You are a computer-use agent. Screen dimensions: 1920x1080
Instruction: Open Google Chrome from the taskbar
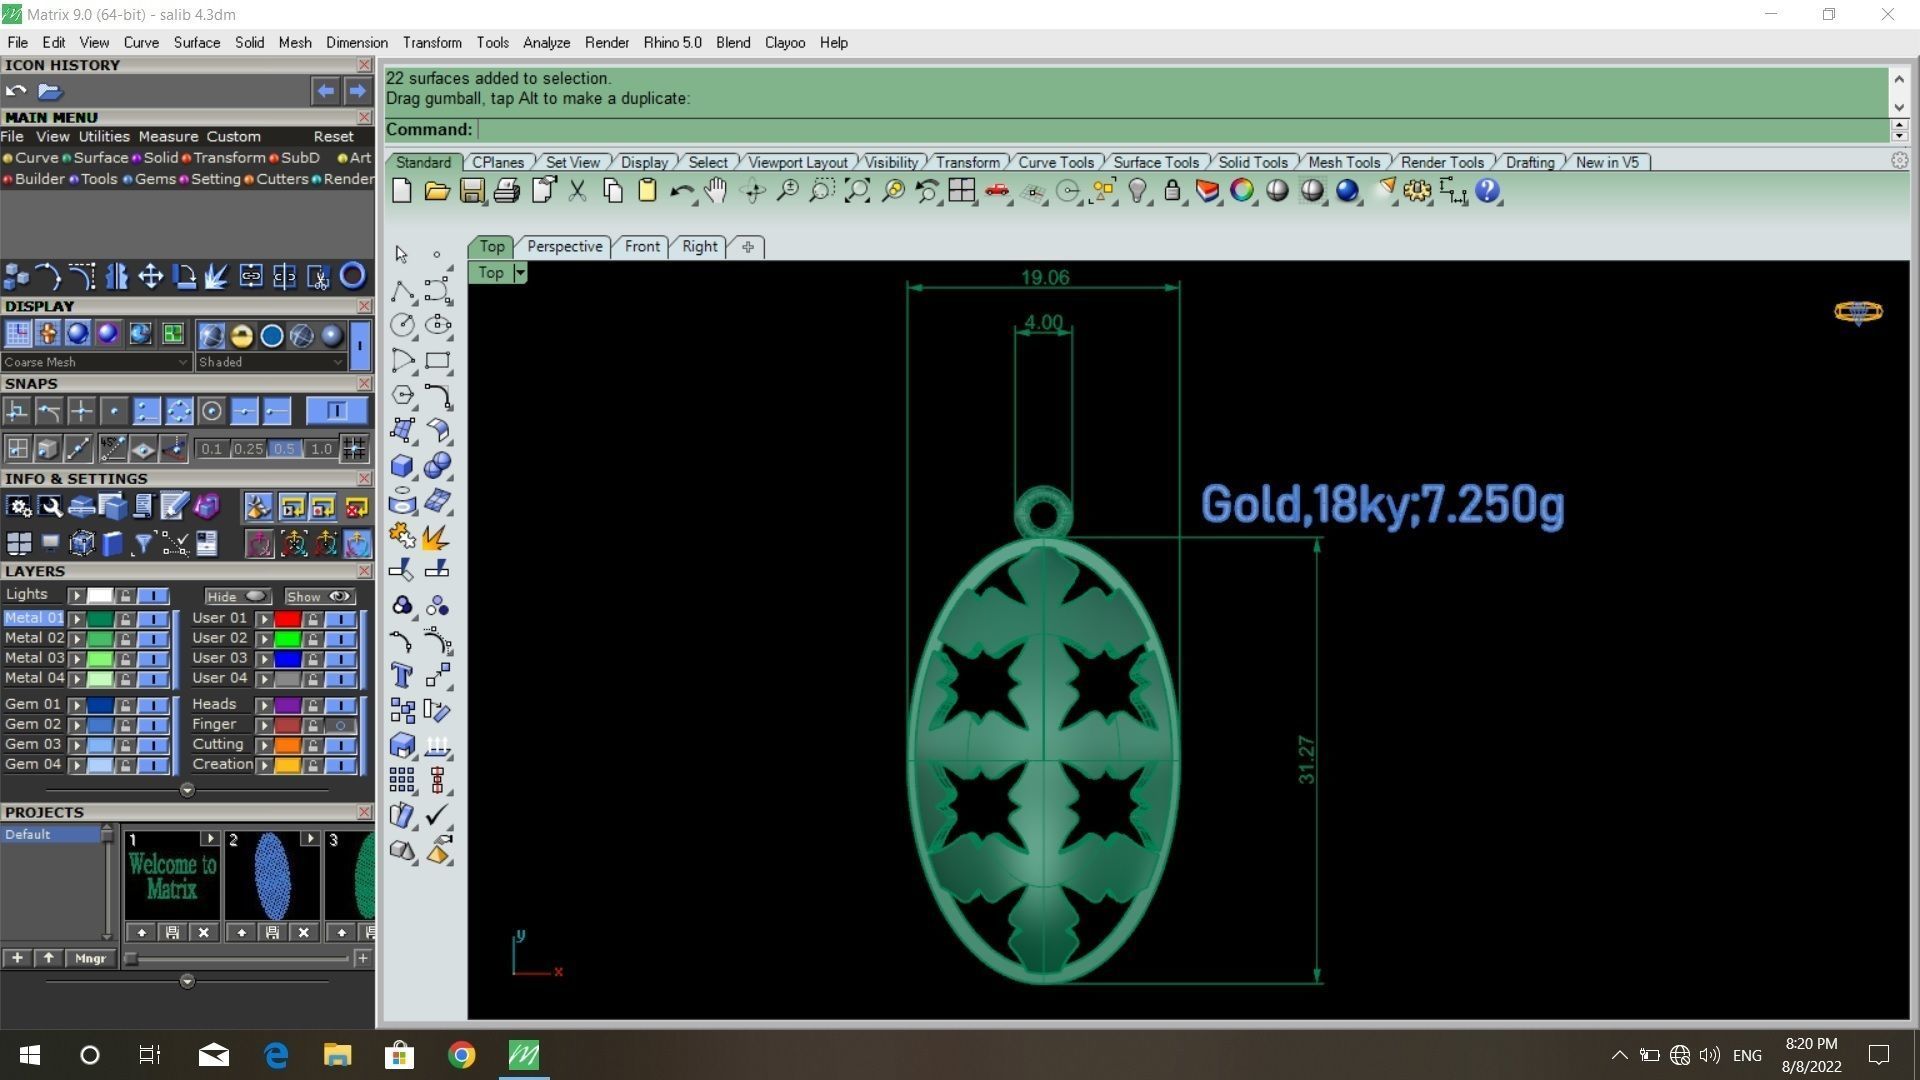coord(461,1055)
